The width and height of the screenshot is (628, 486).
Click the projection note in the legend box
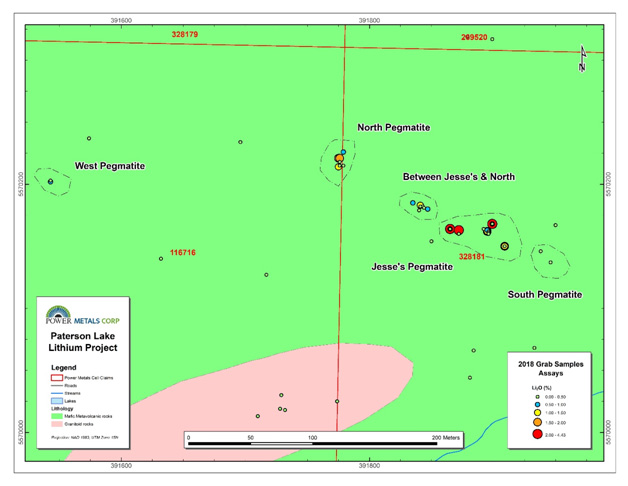tap(85, 438)
